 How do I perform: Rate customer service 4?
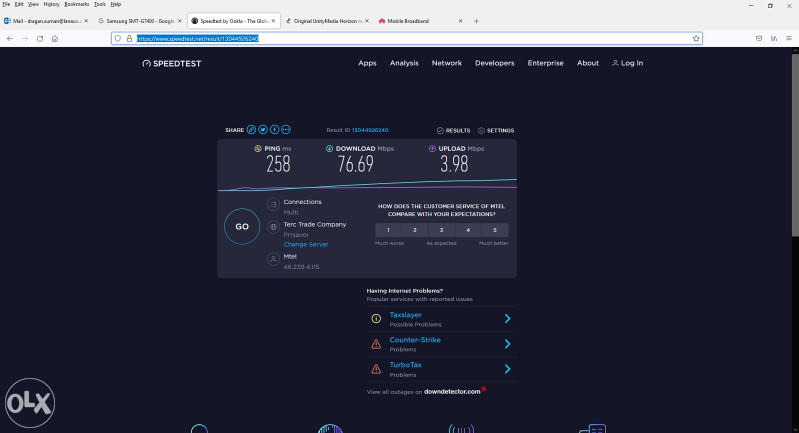coord(468,230)
